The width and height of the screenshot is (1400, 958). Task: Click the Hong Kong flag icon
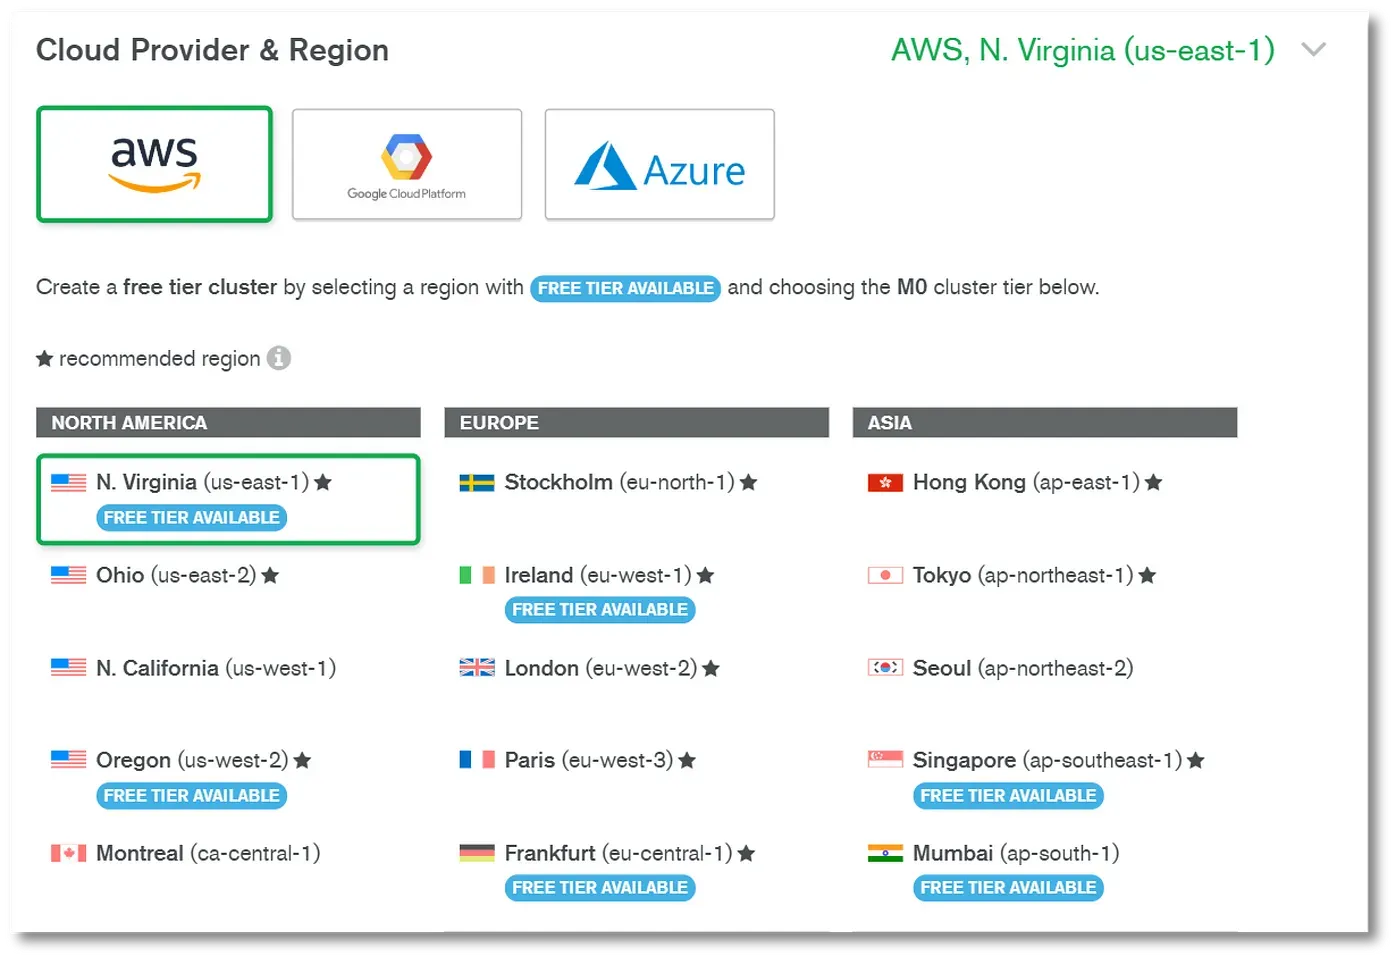[x=885, y=483]
